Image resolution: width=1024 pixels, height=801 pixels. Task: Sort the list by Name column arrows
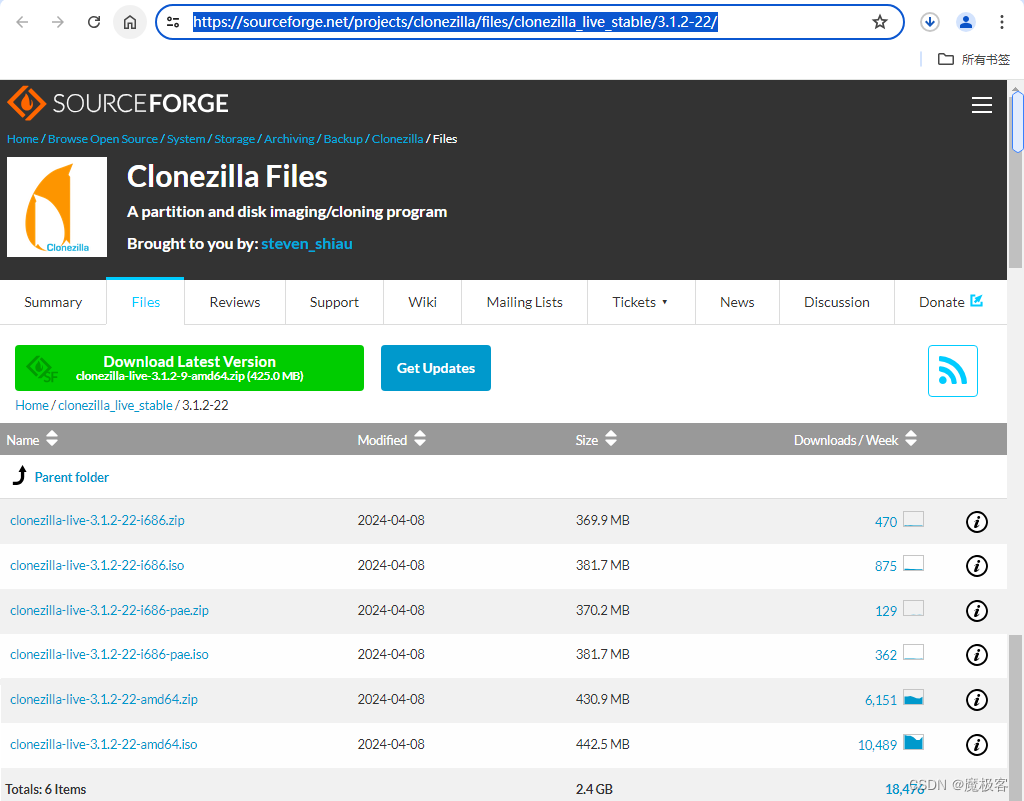tap(52, 439)
